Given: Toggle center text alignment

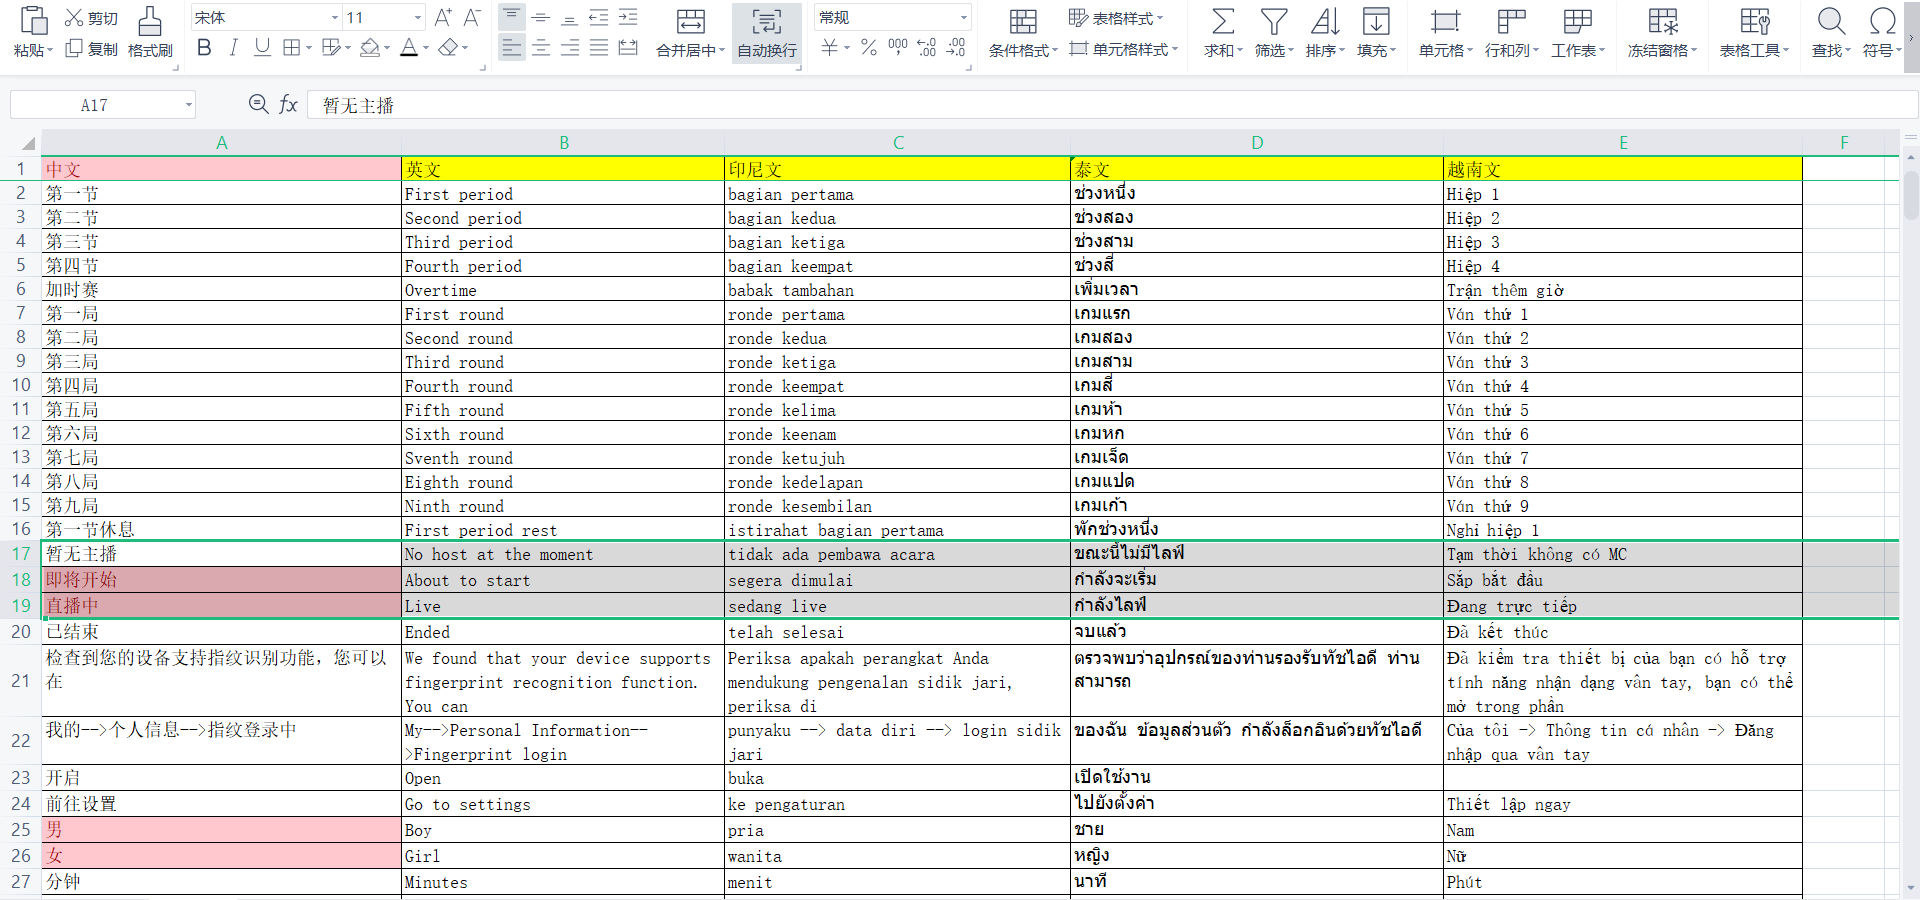Looking at the screenshot, I should 541,47.
